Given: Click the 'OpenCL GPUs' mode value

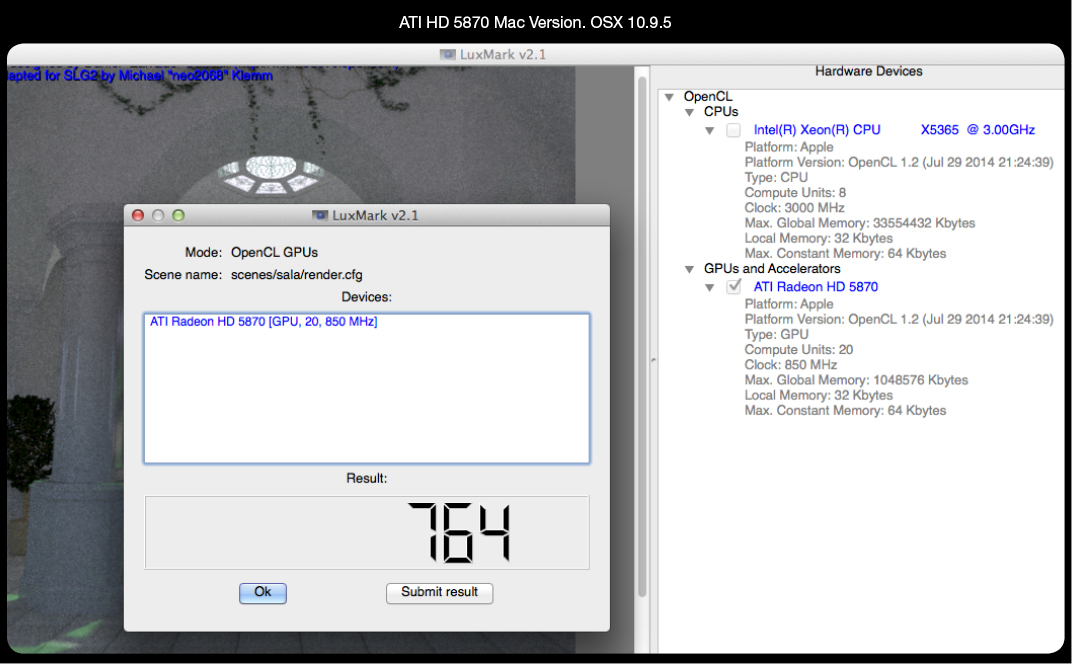Looking at the screenshot, I should click(x=274, y=252).
